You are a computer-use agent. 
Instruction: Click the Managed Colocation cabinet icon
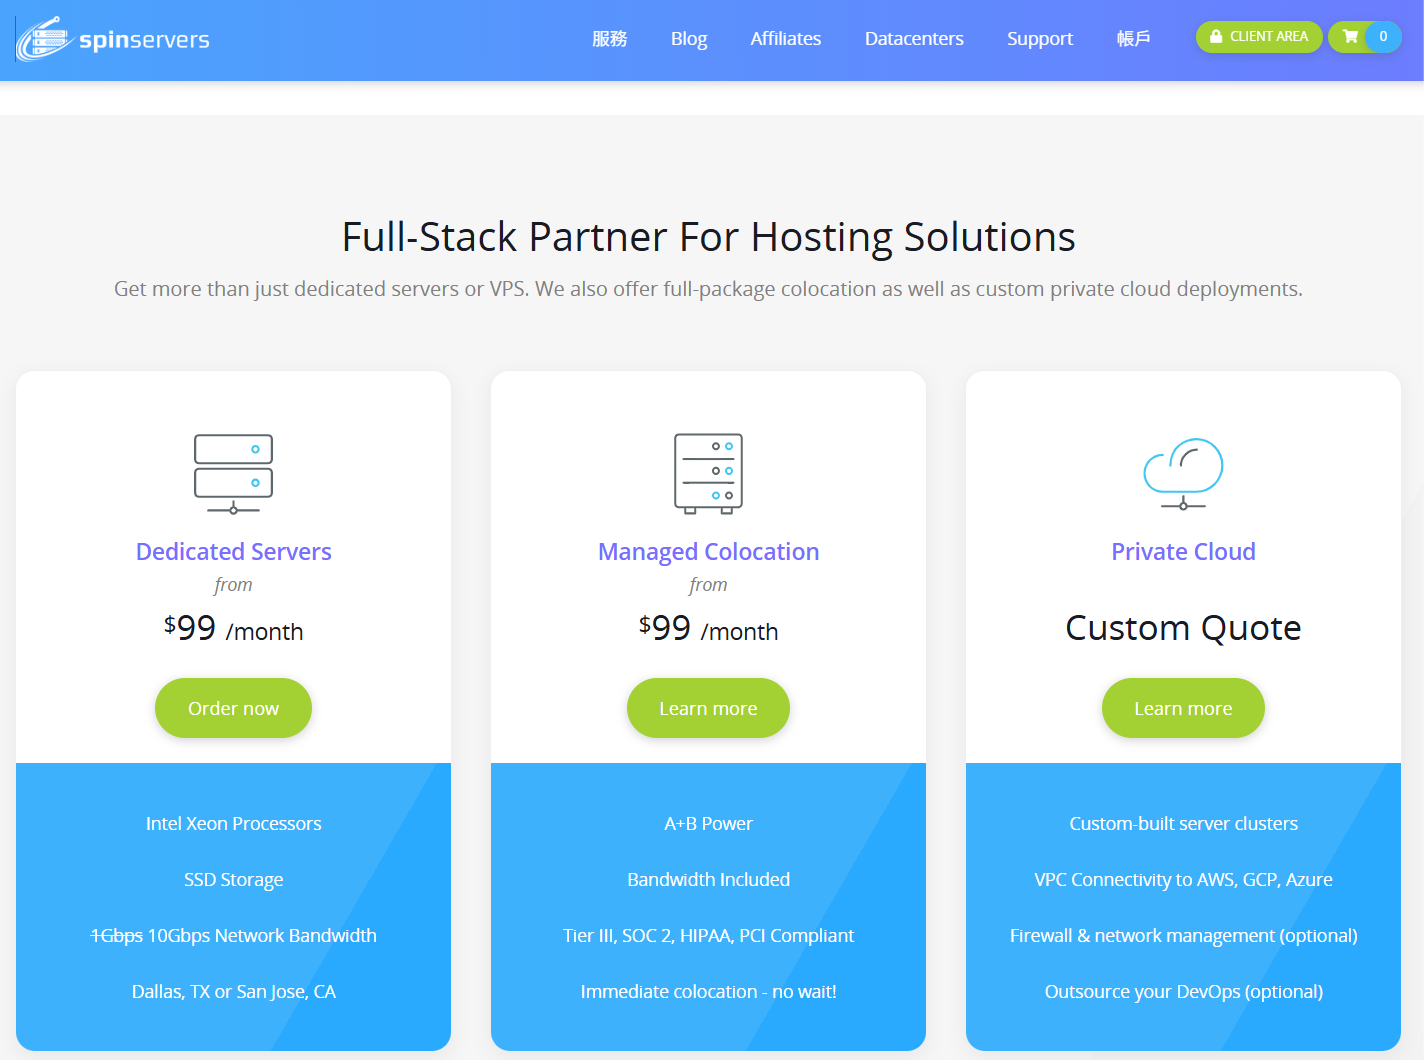[x=708, y=474]
